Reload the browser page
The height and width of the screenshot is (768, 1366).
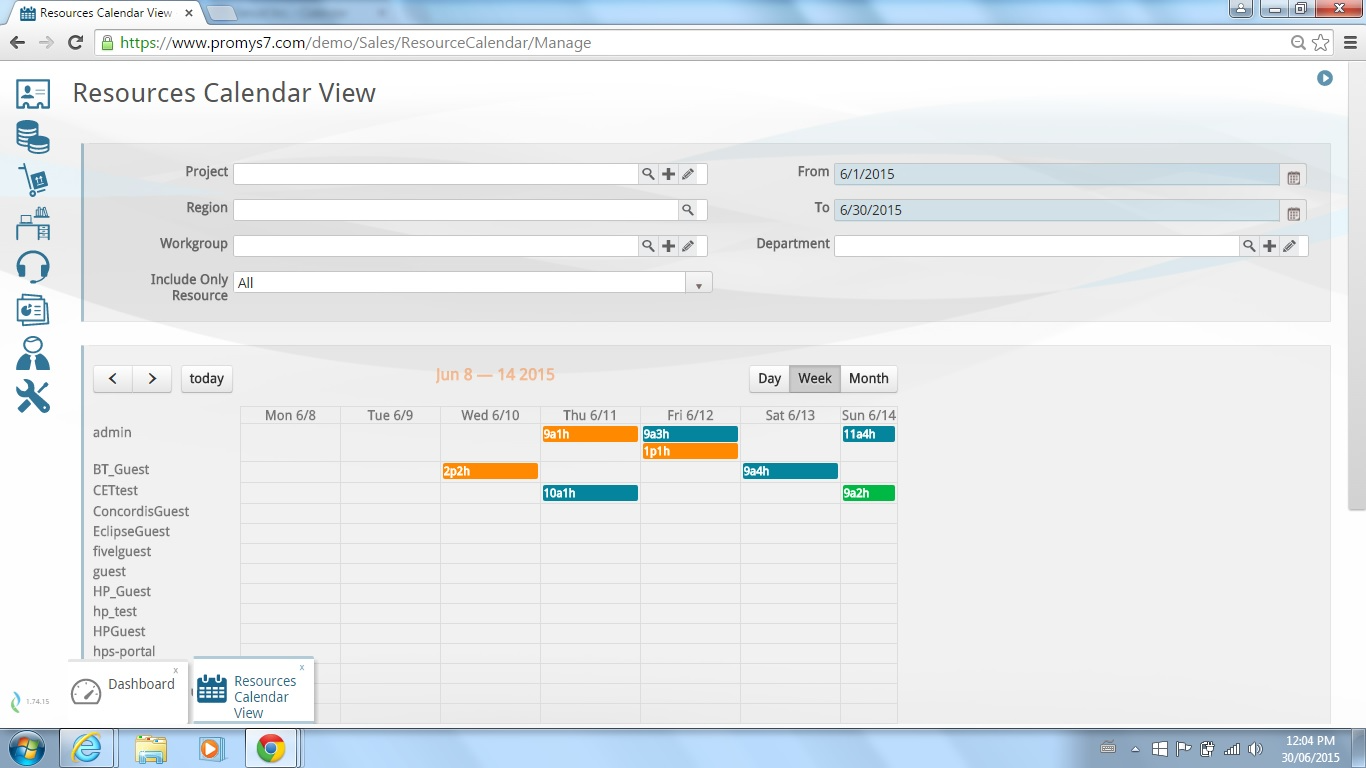click(75, 42)
